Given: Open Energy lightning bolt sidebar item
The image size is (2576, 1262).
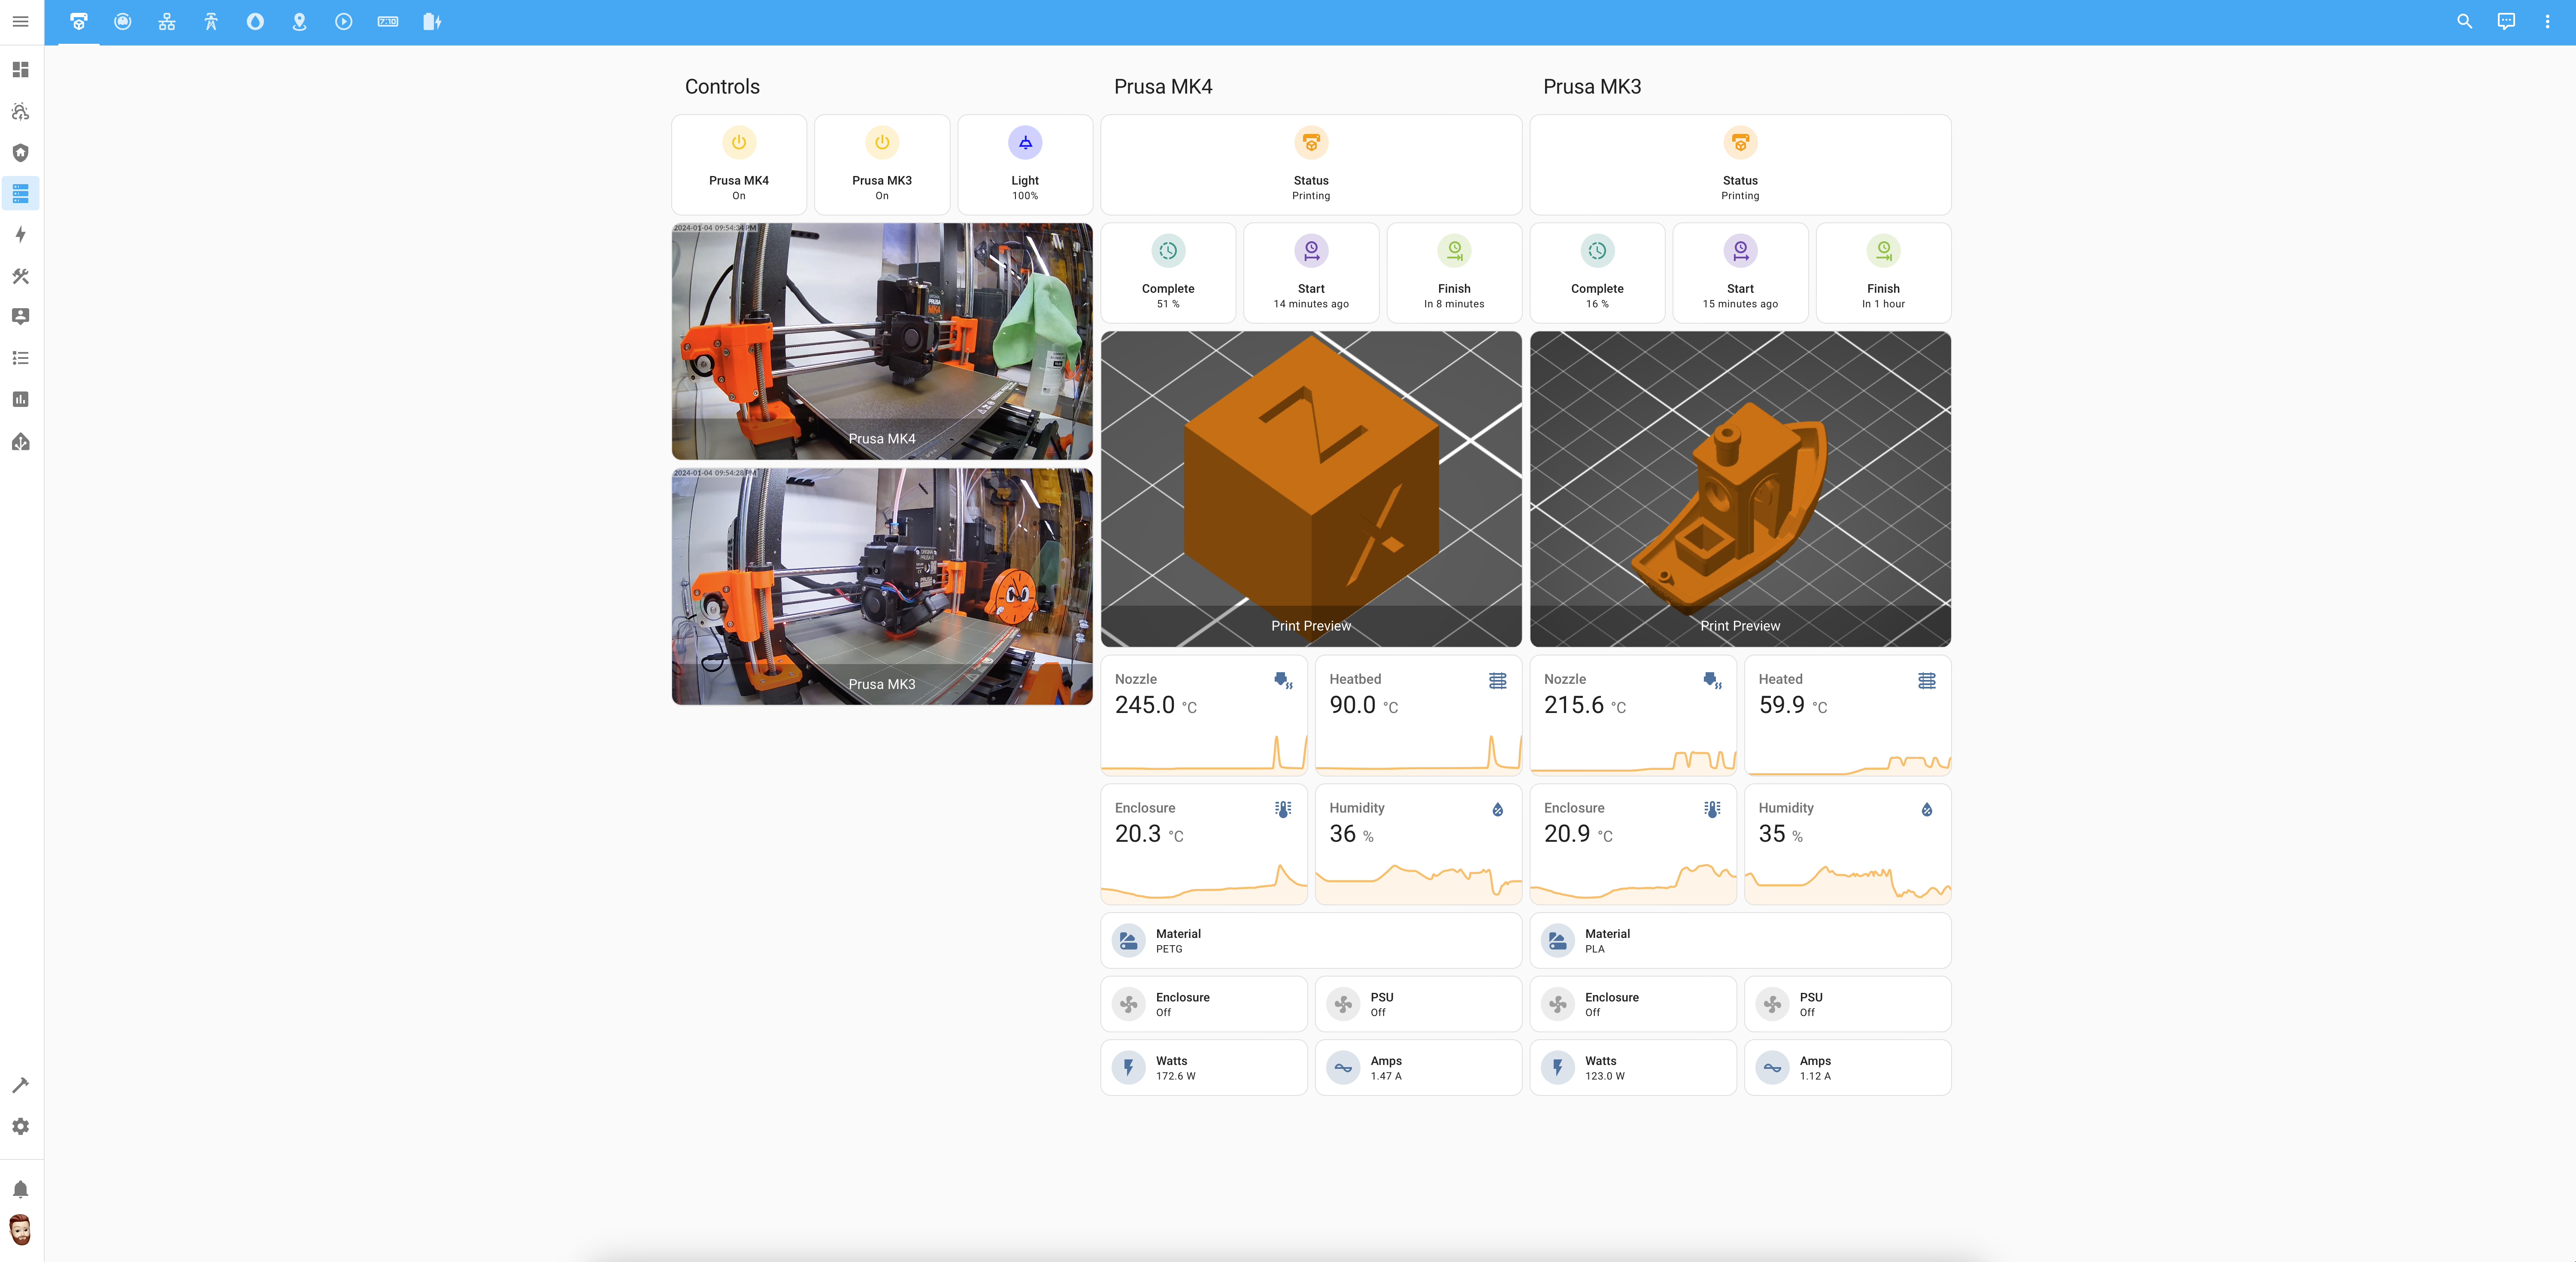Looking at the screenshot, I should pyautogui.click(x=20, y=235).
